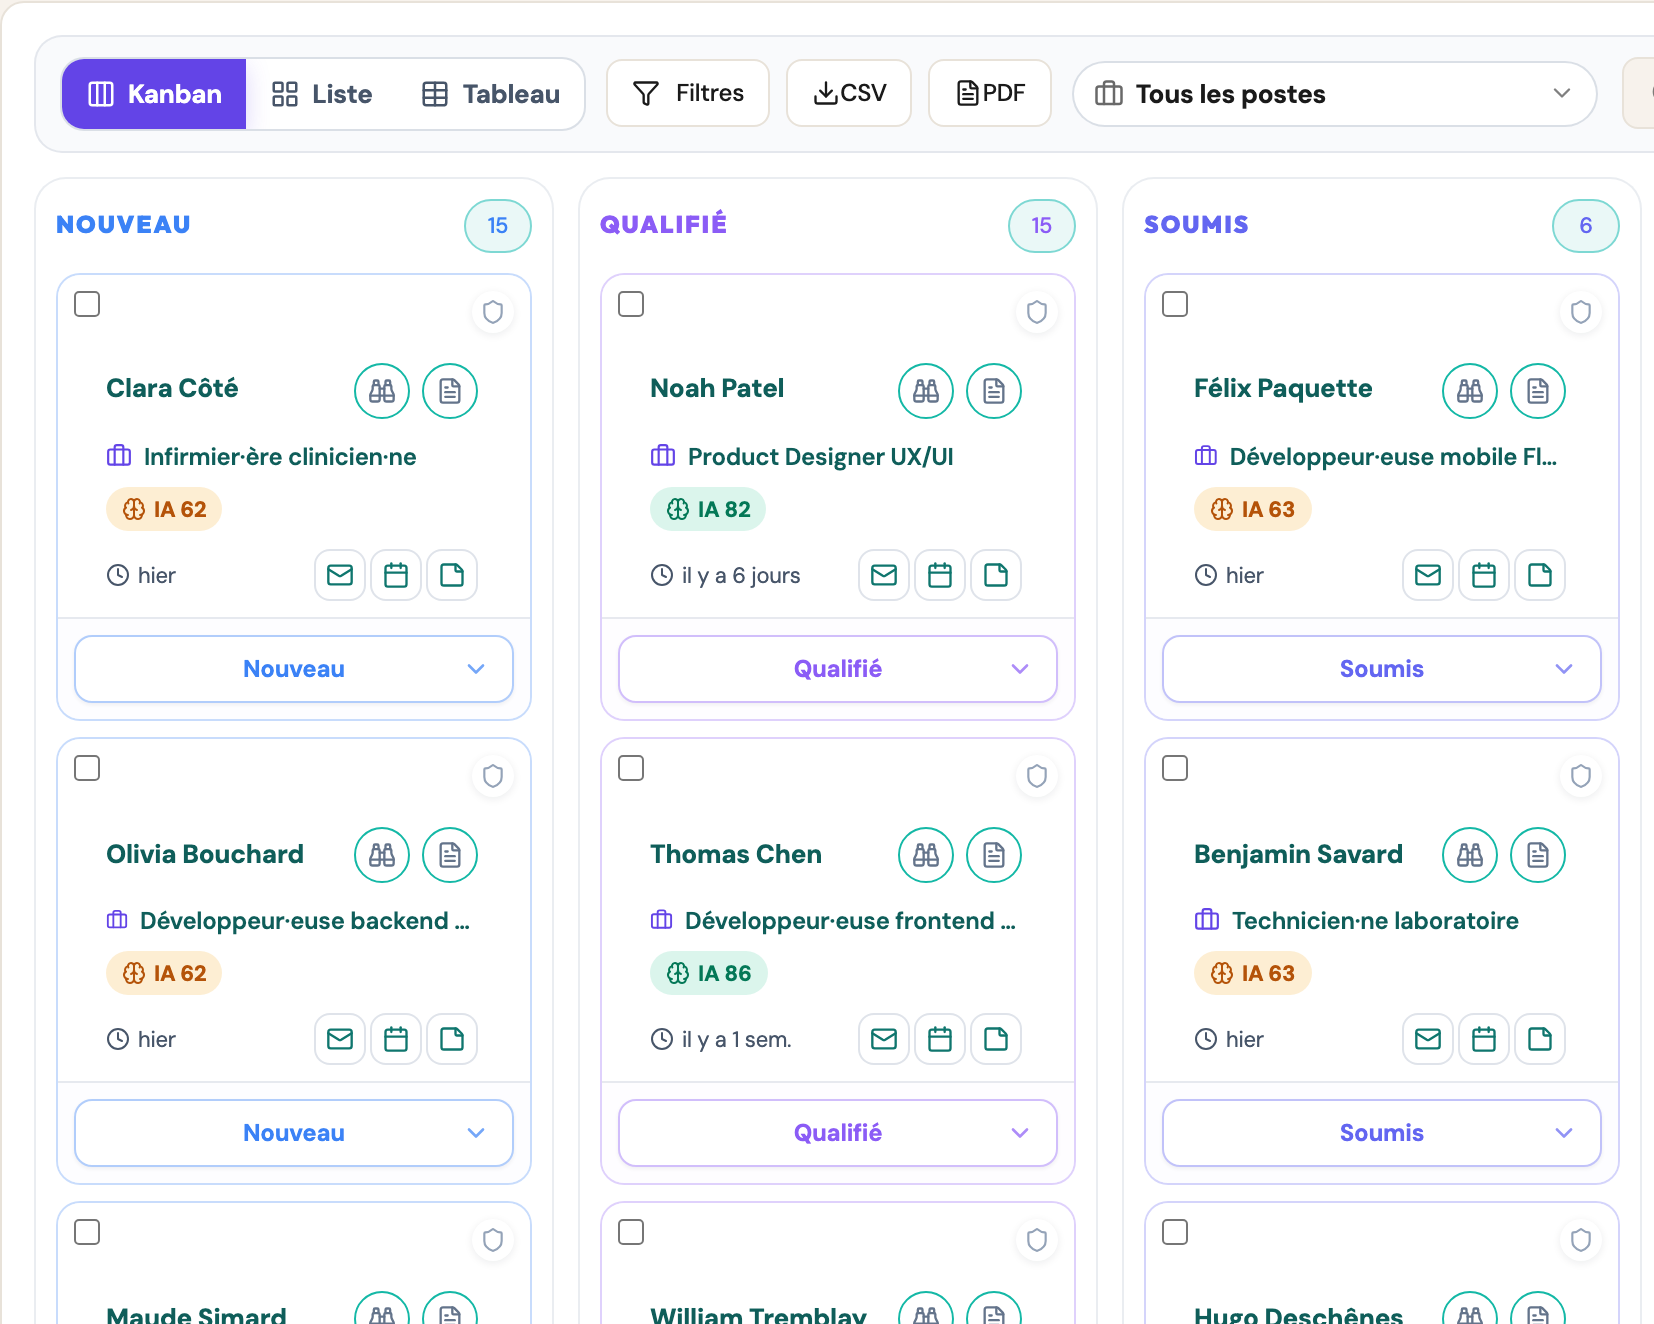Switch to Liste view tab
The height and width of the screenshot is (1324, 1654).
click(322, 94)
